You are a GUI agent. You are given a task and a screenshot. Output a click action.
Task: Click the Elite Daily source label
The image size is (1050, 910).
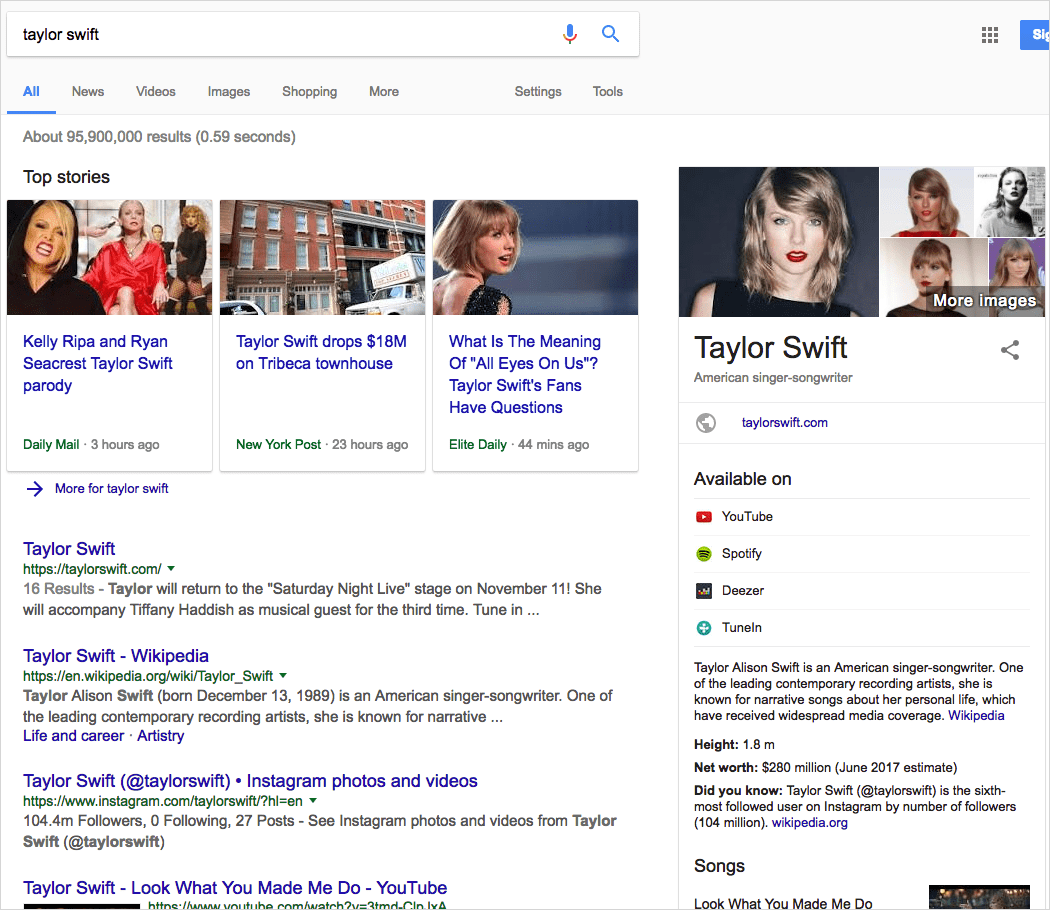click(477, 445)
